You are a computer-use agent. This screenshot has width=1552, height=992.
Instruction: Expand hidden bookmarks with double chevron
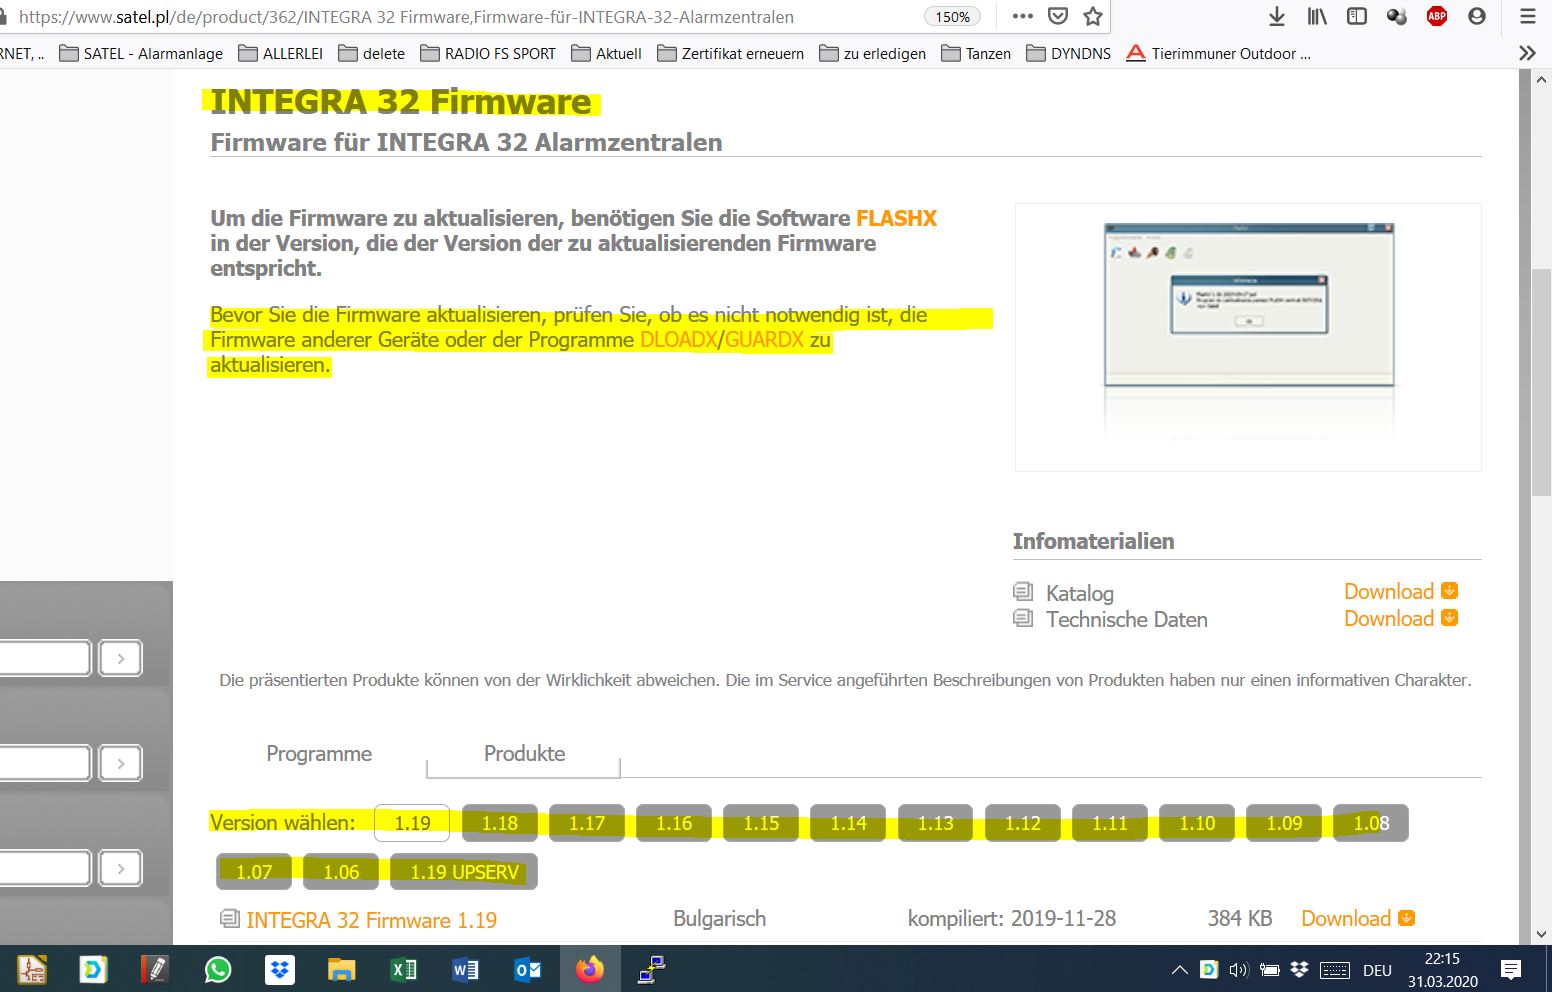1527,53
